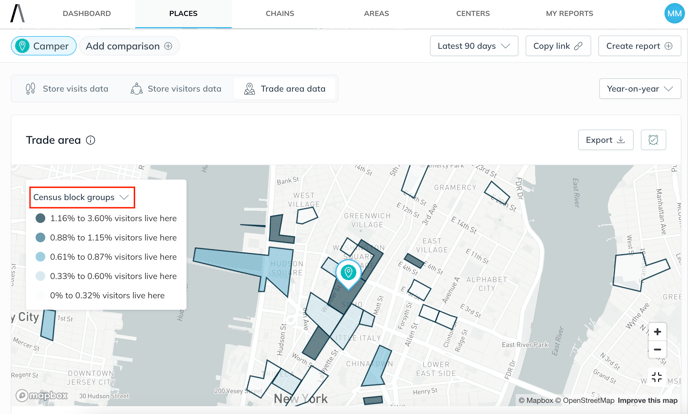Open the Year-on-year dropdown
The width and height of the screenshot is (688, 414).
coord(639,89)
